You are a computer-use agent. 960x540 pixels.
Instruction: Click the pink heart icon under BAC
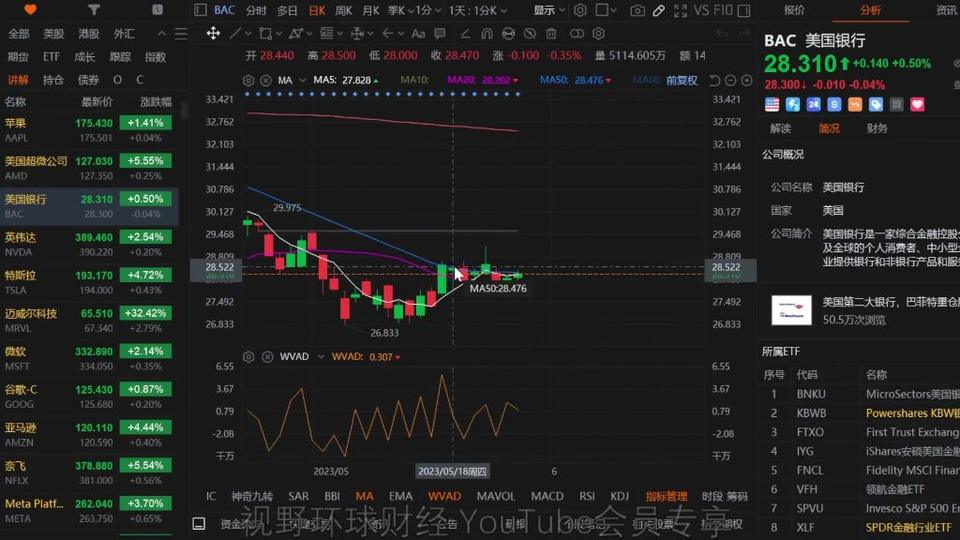917,105
